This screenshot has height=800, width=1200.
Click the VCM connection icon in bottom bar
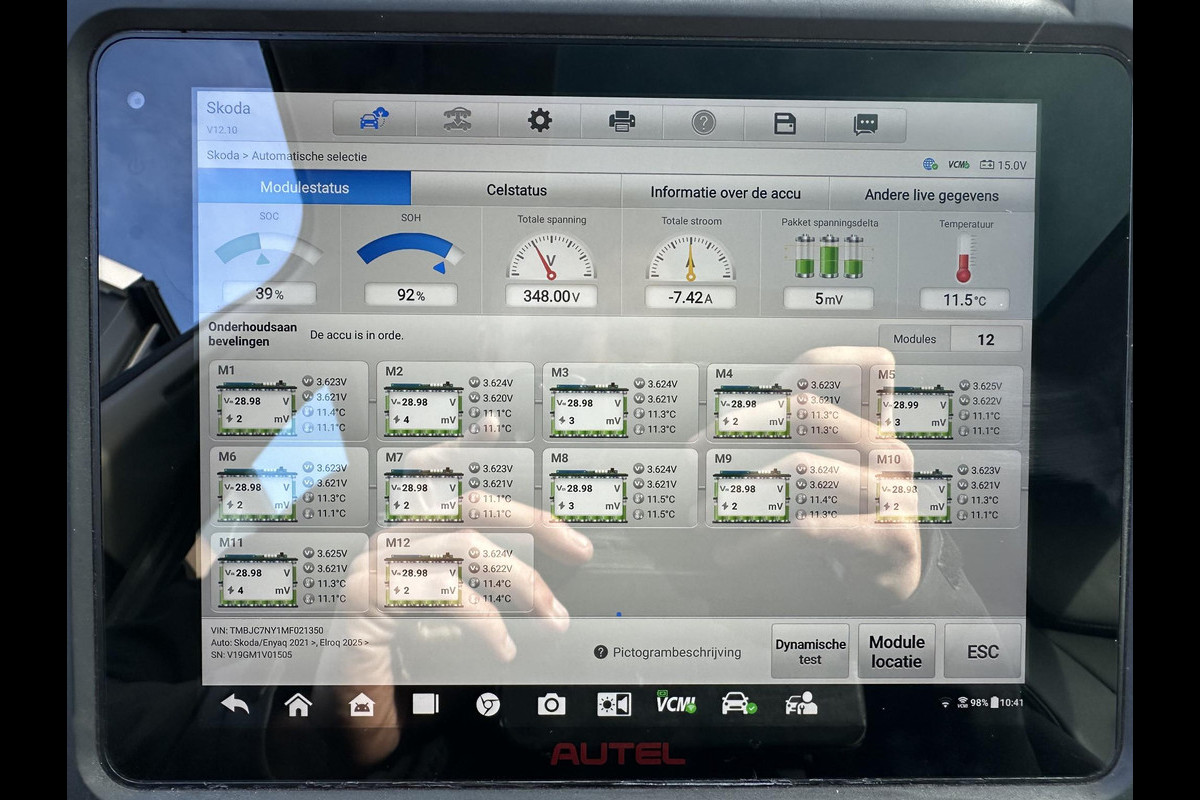coord(675,703)
